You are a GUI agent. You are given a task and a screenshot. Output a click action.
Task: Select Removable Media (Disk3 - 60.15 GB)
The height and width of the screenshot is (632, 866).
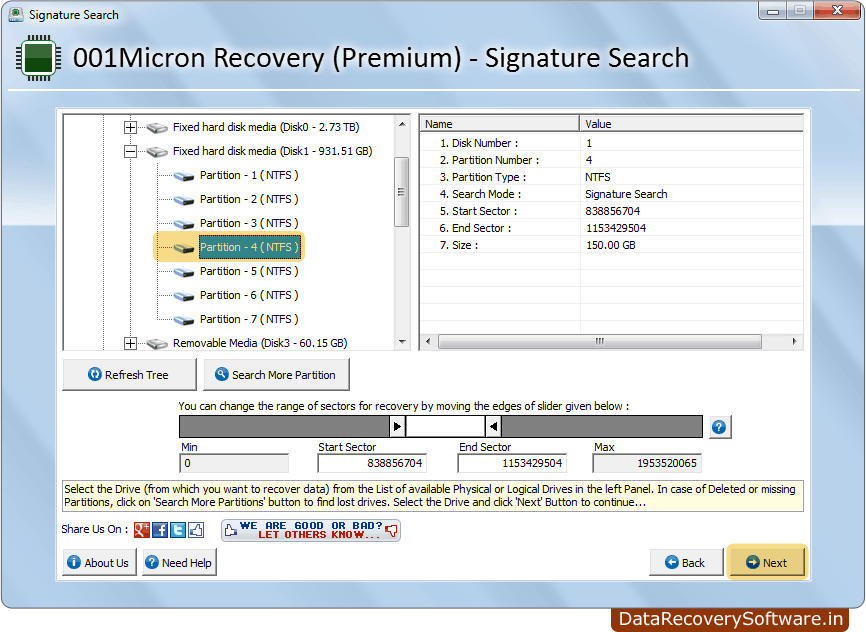(260, 343)
